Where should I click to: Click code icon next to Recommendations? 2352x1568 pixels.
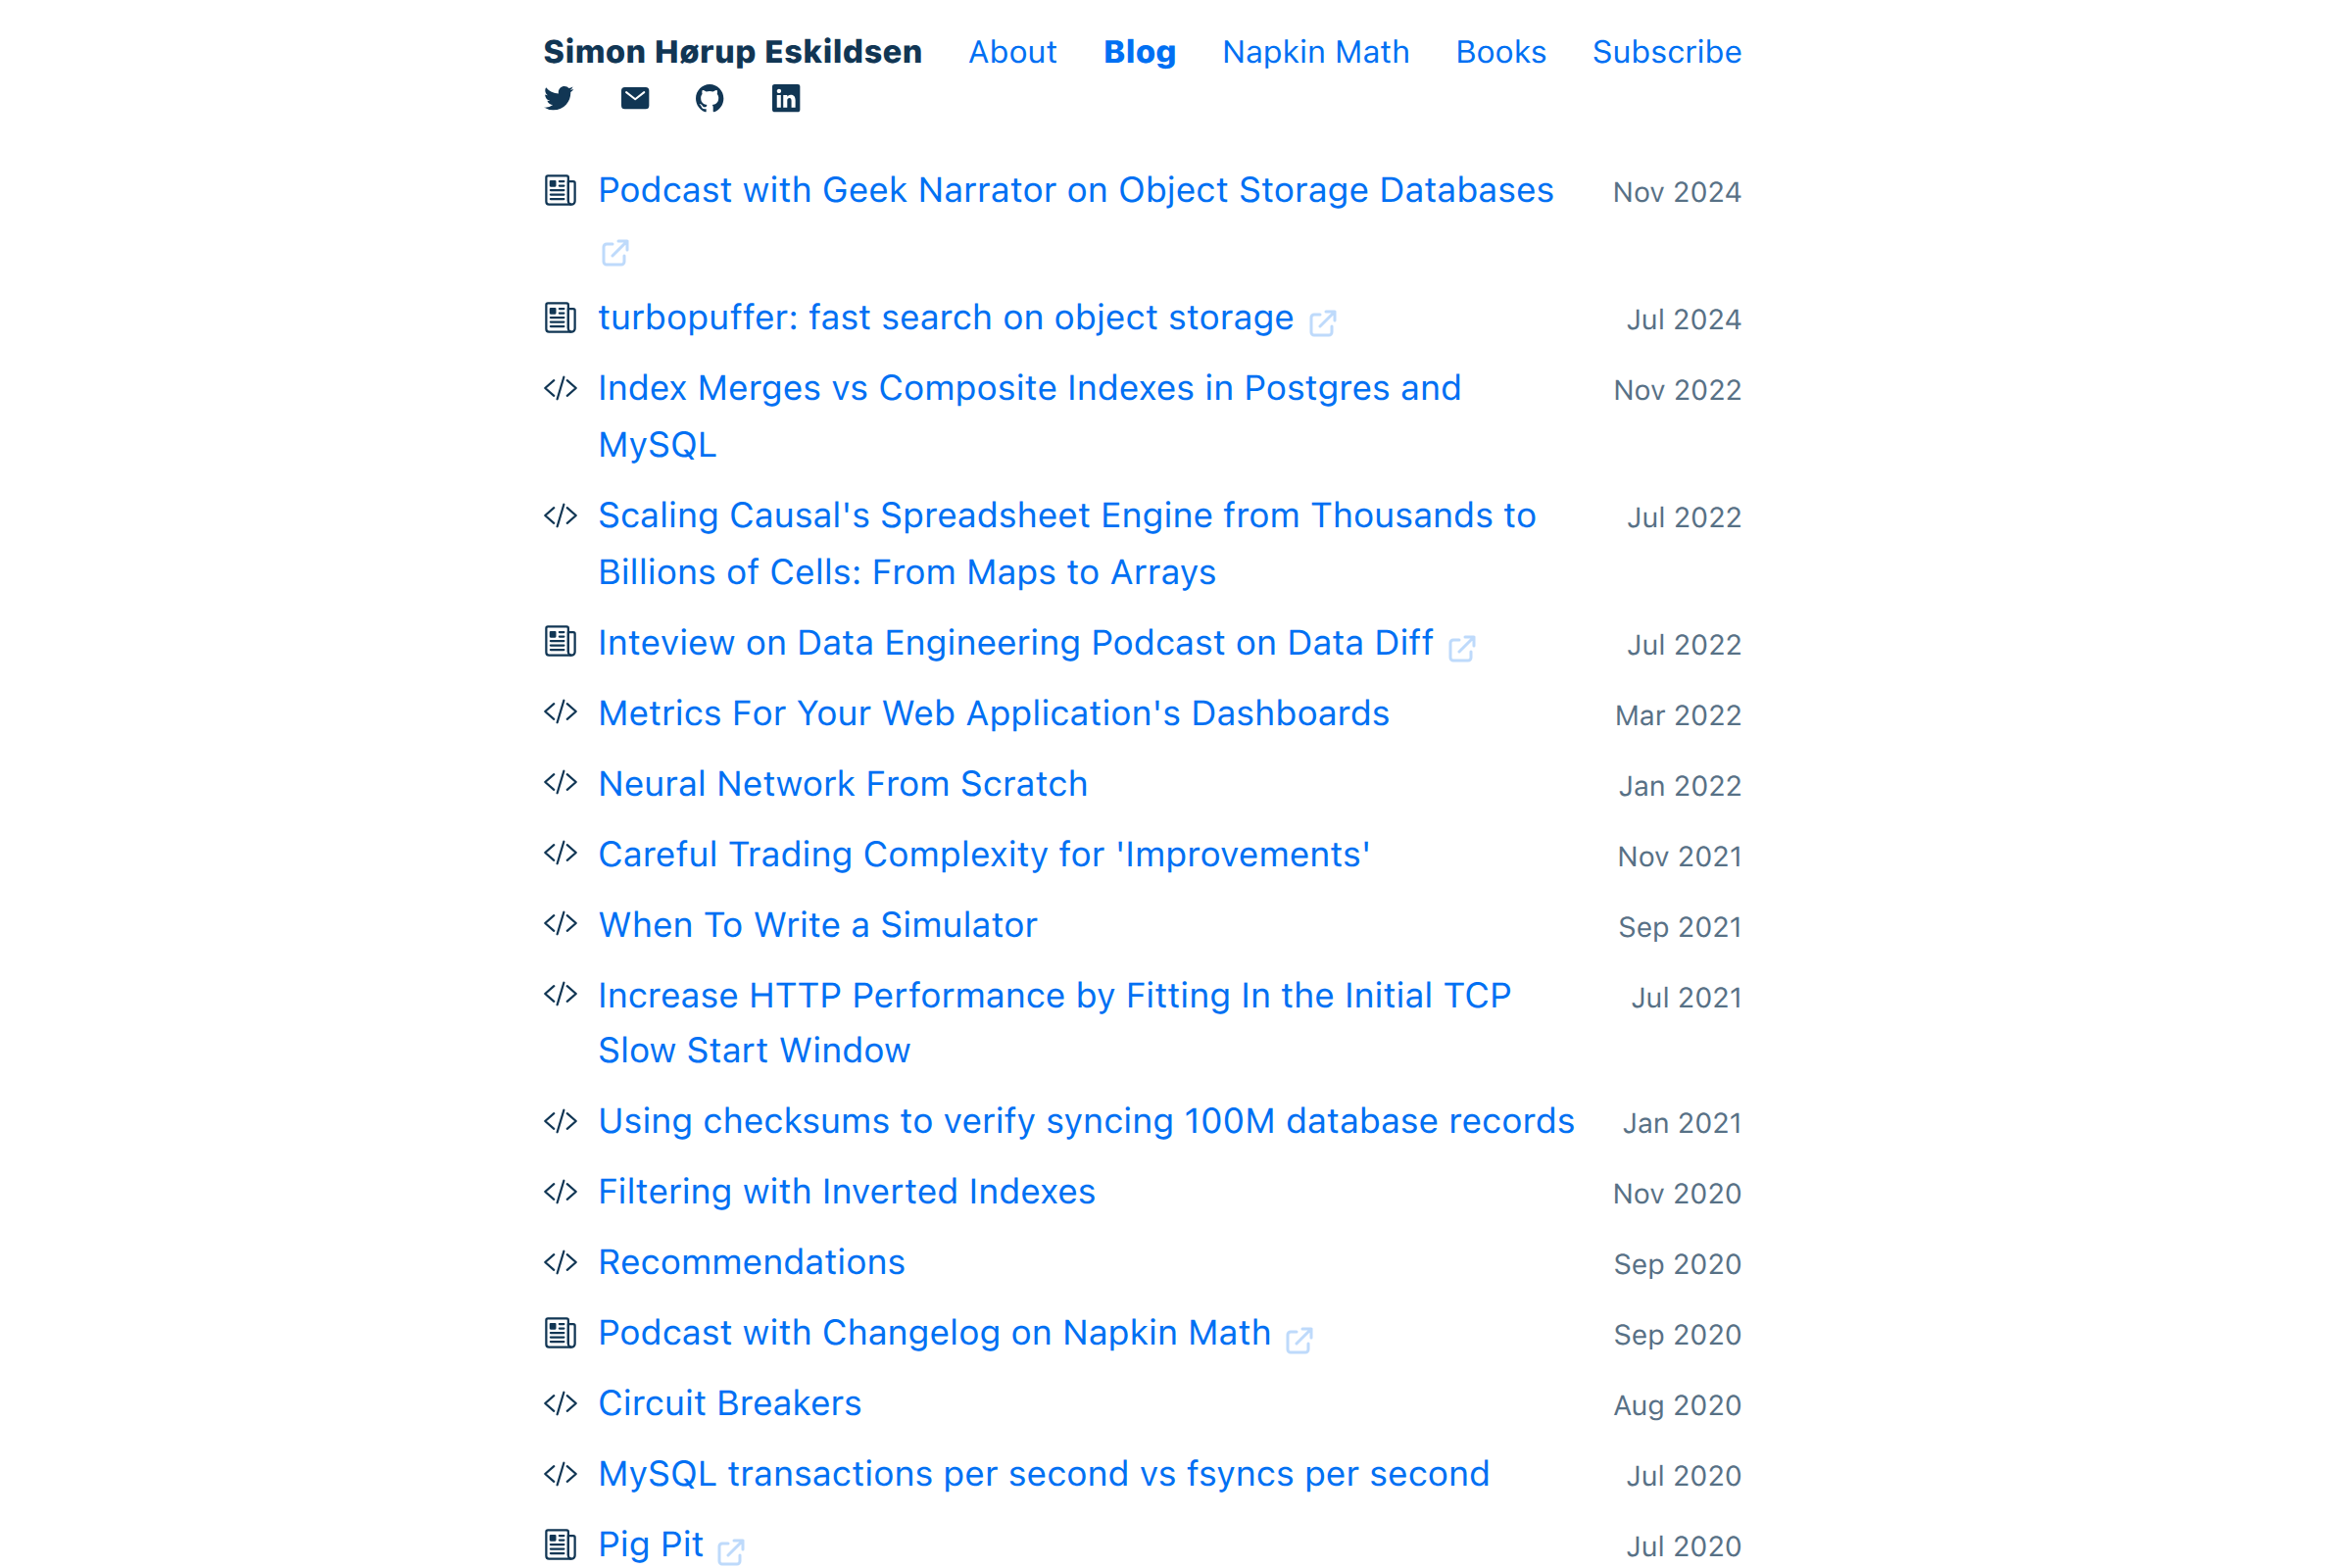coord(560,1262)
